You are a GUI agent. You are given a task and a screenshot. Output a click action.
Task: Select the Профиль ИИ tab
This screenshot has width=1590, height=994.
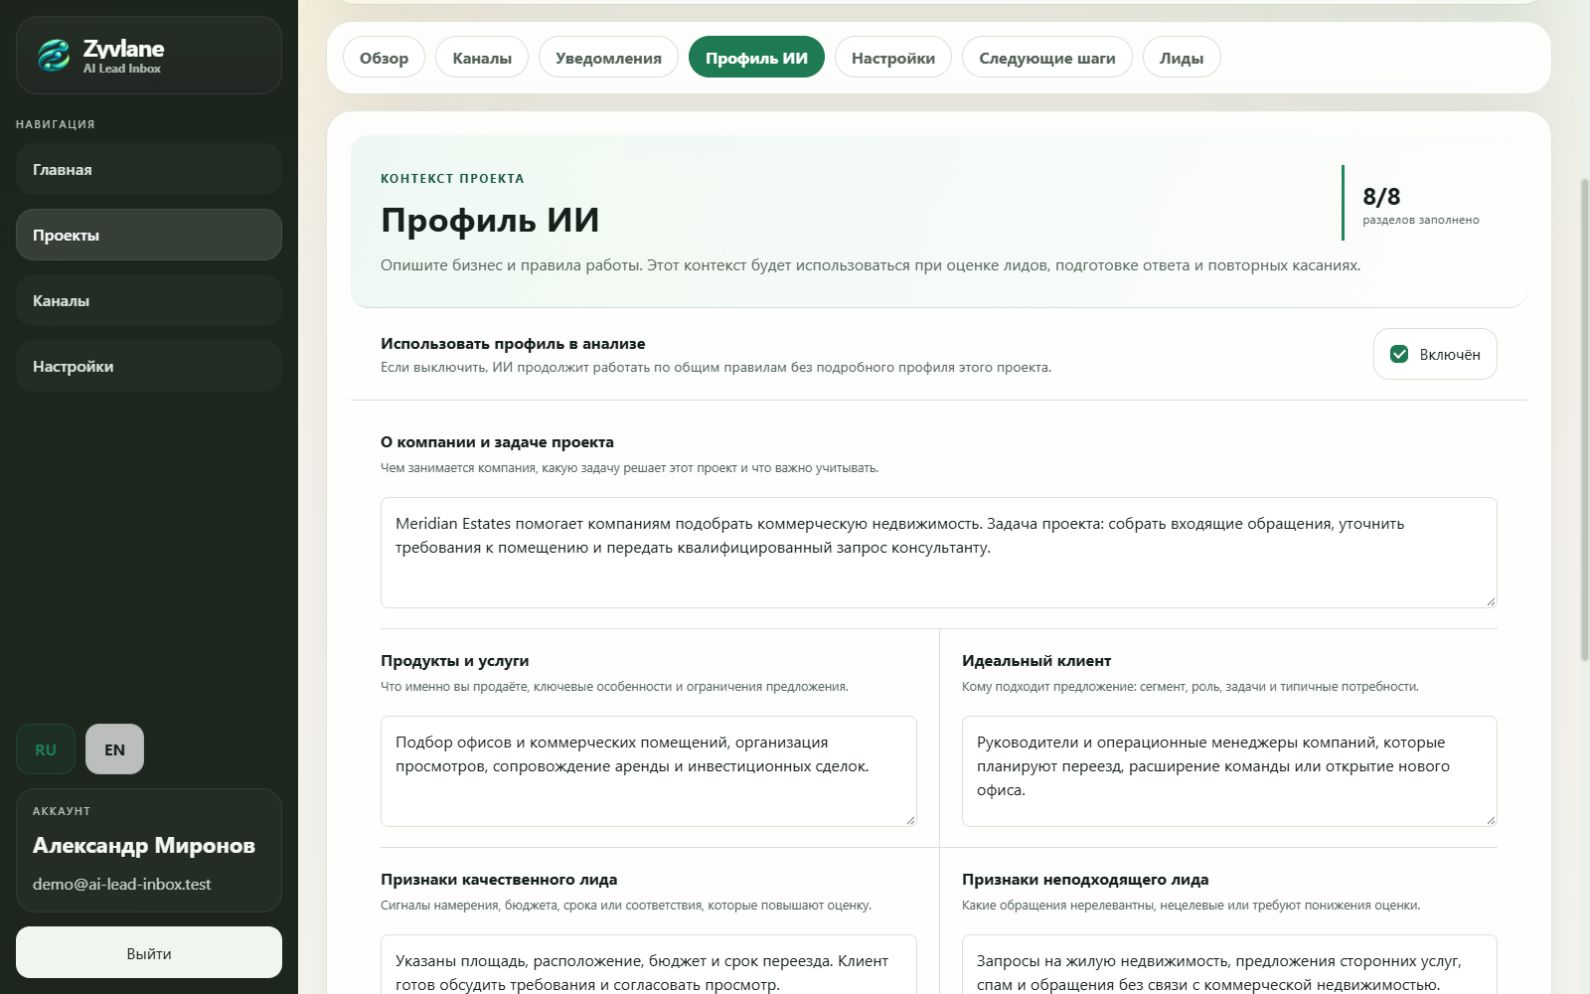point(756,57)
